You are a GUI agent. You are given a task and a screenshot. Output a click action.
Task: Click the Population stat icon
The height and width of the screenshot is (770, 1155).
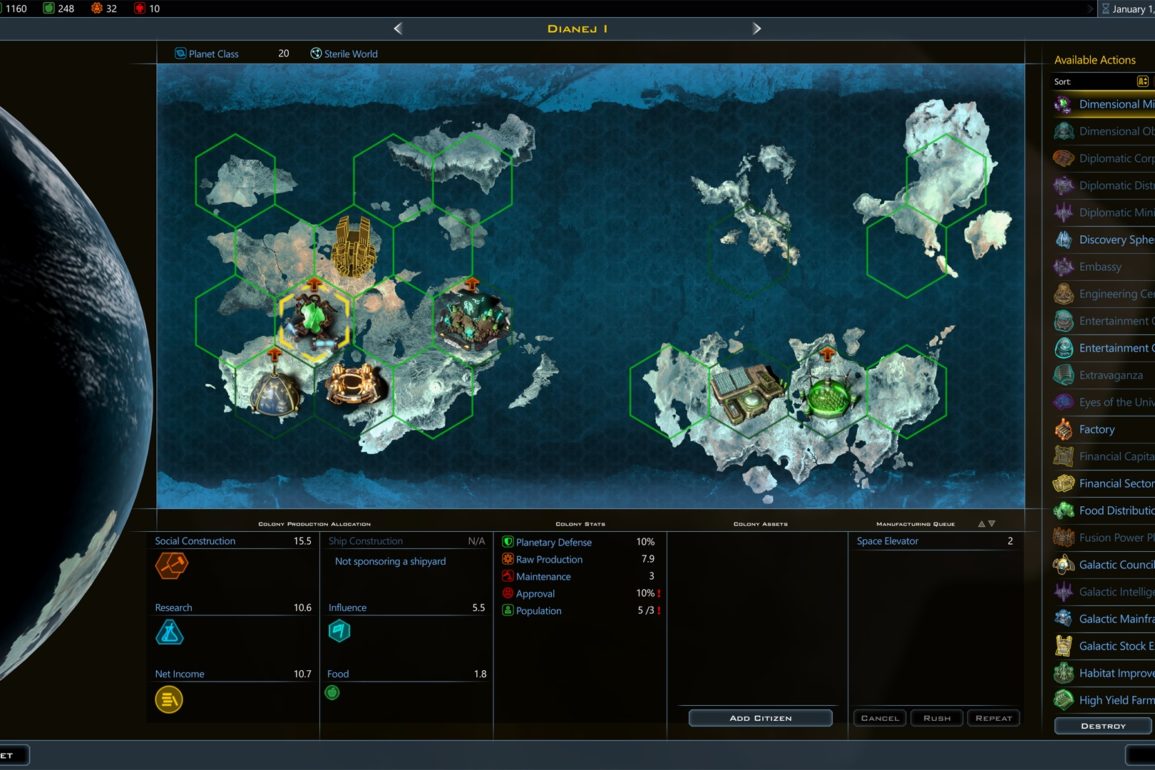(x=508, y=610)
